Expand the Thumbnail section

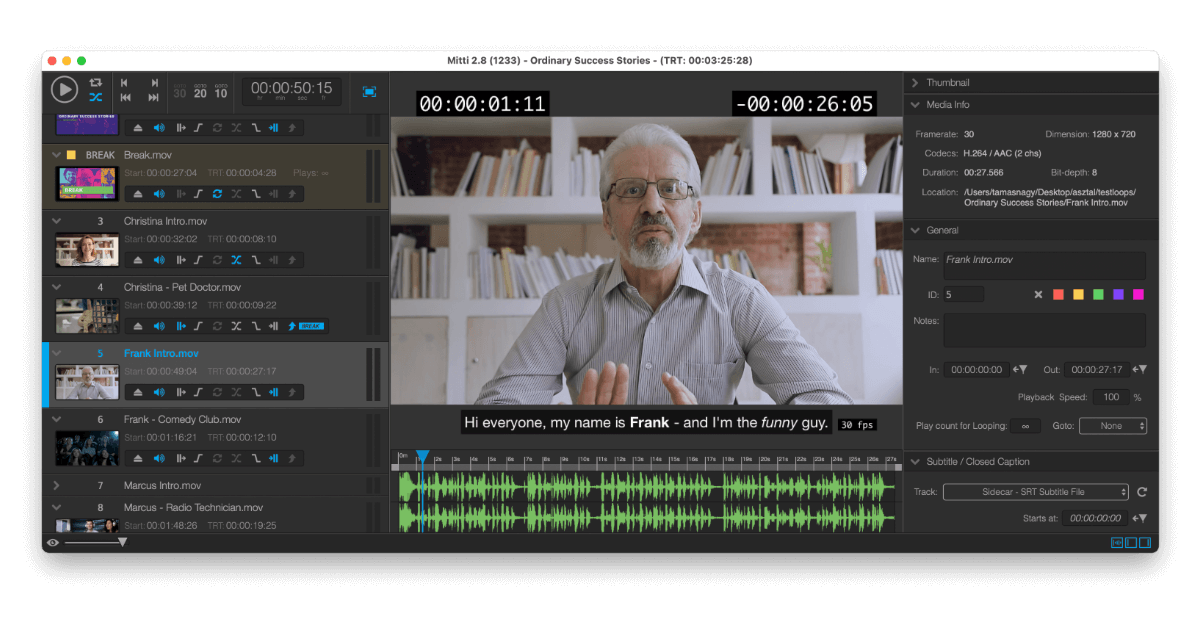(x=916, y=82)
